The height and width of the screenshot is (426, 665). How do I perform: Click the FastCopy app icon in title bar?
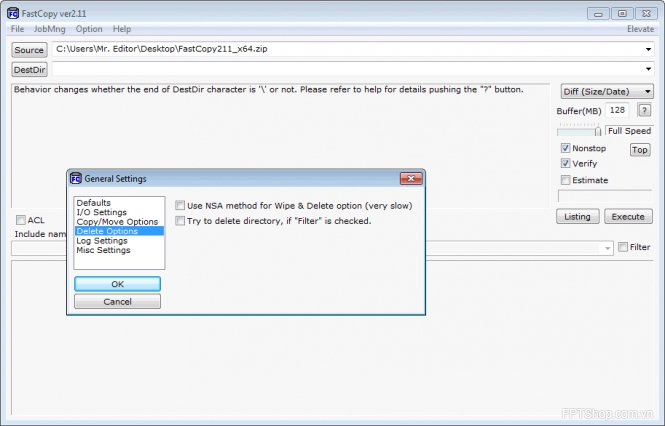[13, 14]
